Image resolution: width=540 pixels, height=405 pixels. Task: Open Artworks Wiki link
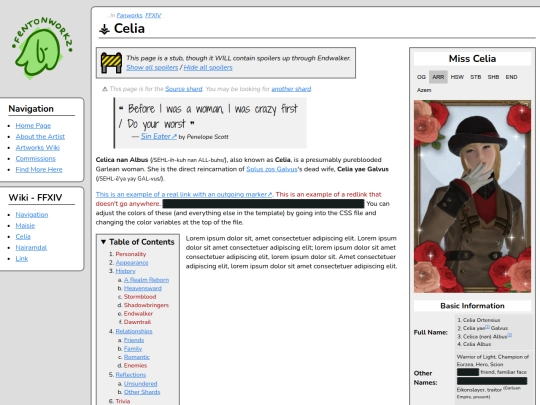tap(38, 148)
